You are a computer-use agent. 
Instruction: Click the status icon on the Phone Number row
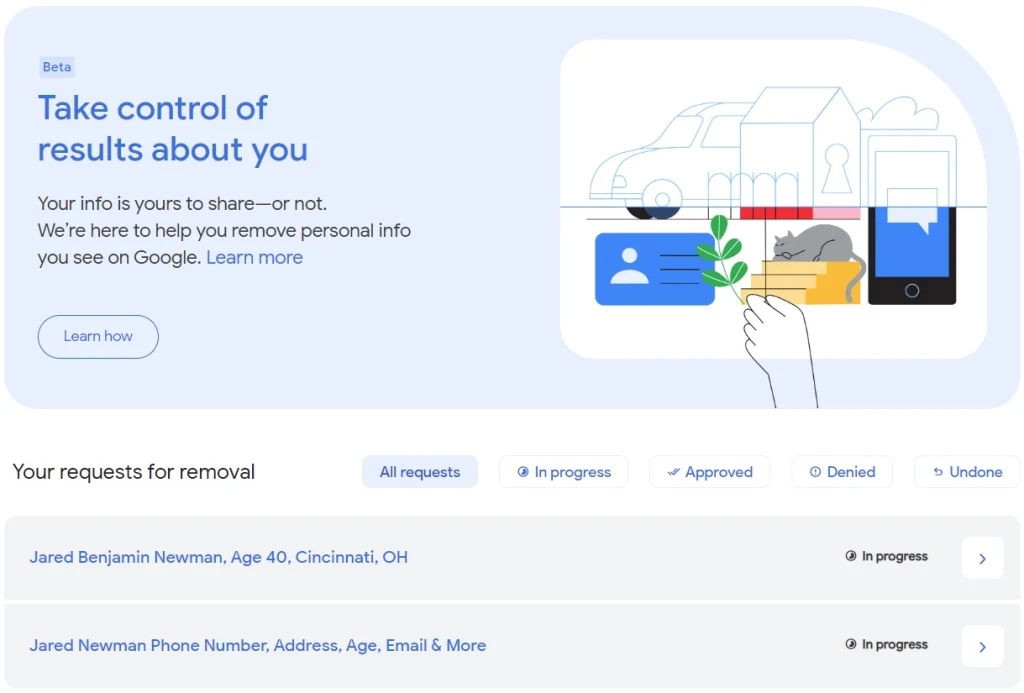[851, 645]
